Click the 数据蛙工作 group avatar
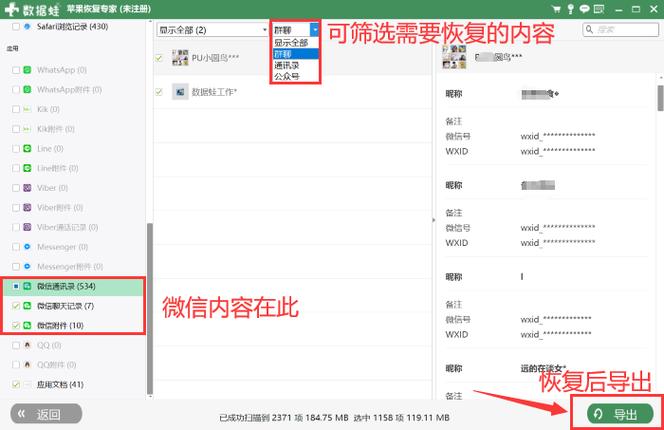The image size is (664, 430). point(180,92)
